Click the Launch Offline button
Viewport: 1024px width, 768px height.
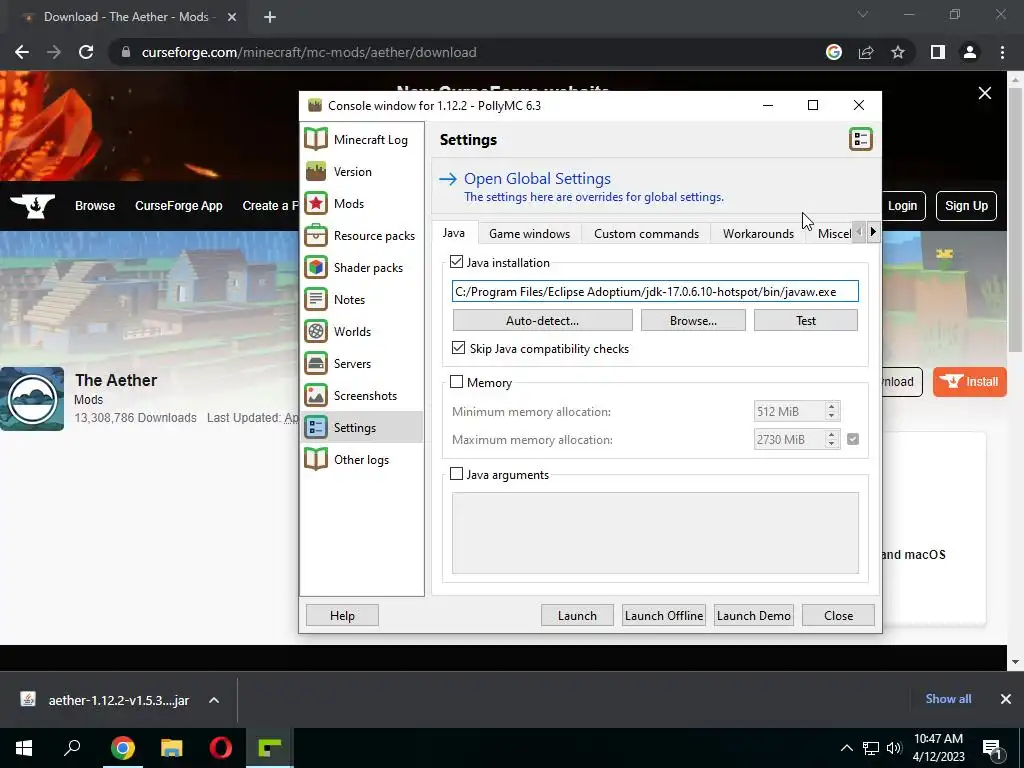[664, 615]
